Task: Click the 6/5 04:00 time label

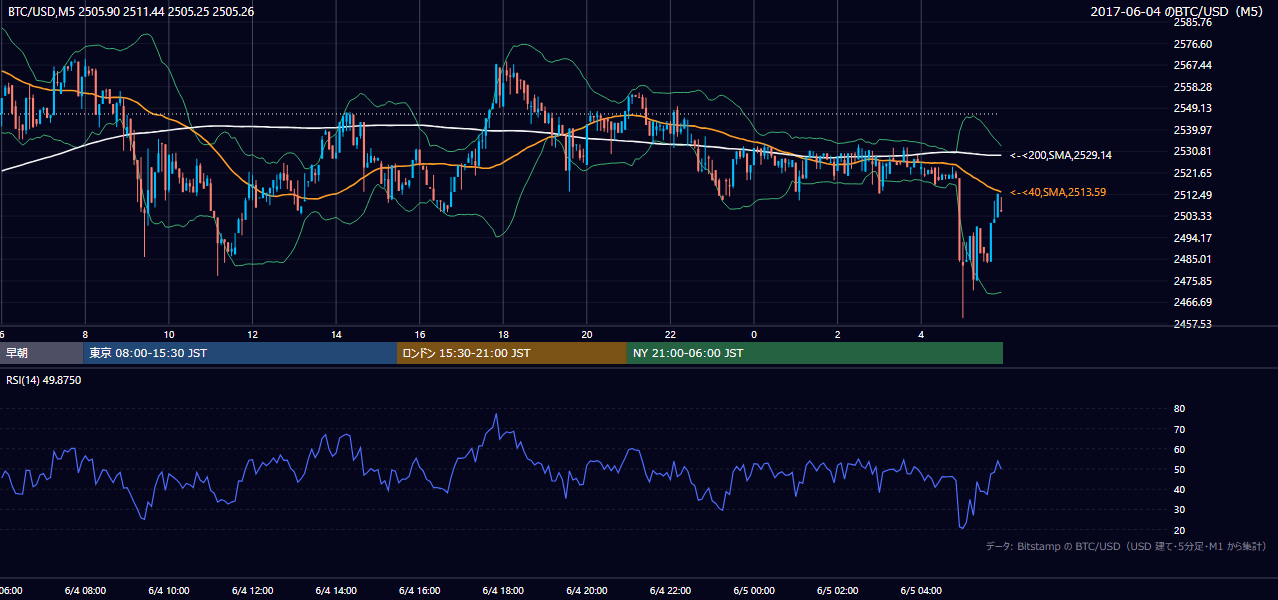Action: click(921, 591)
